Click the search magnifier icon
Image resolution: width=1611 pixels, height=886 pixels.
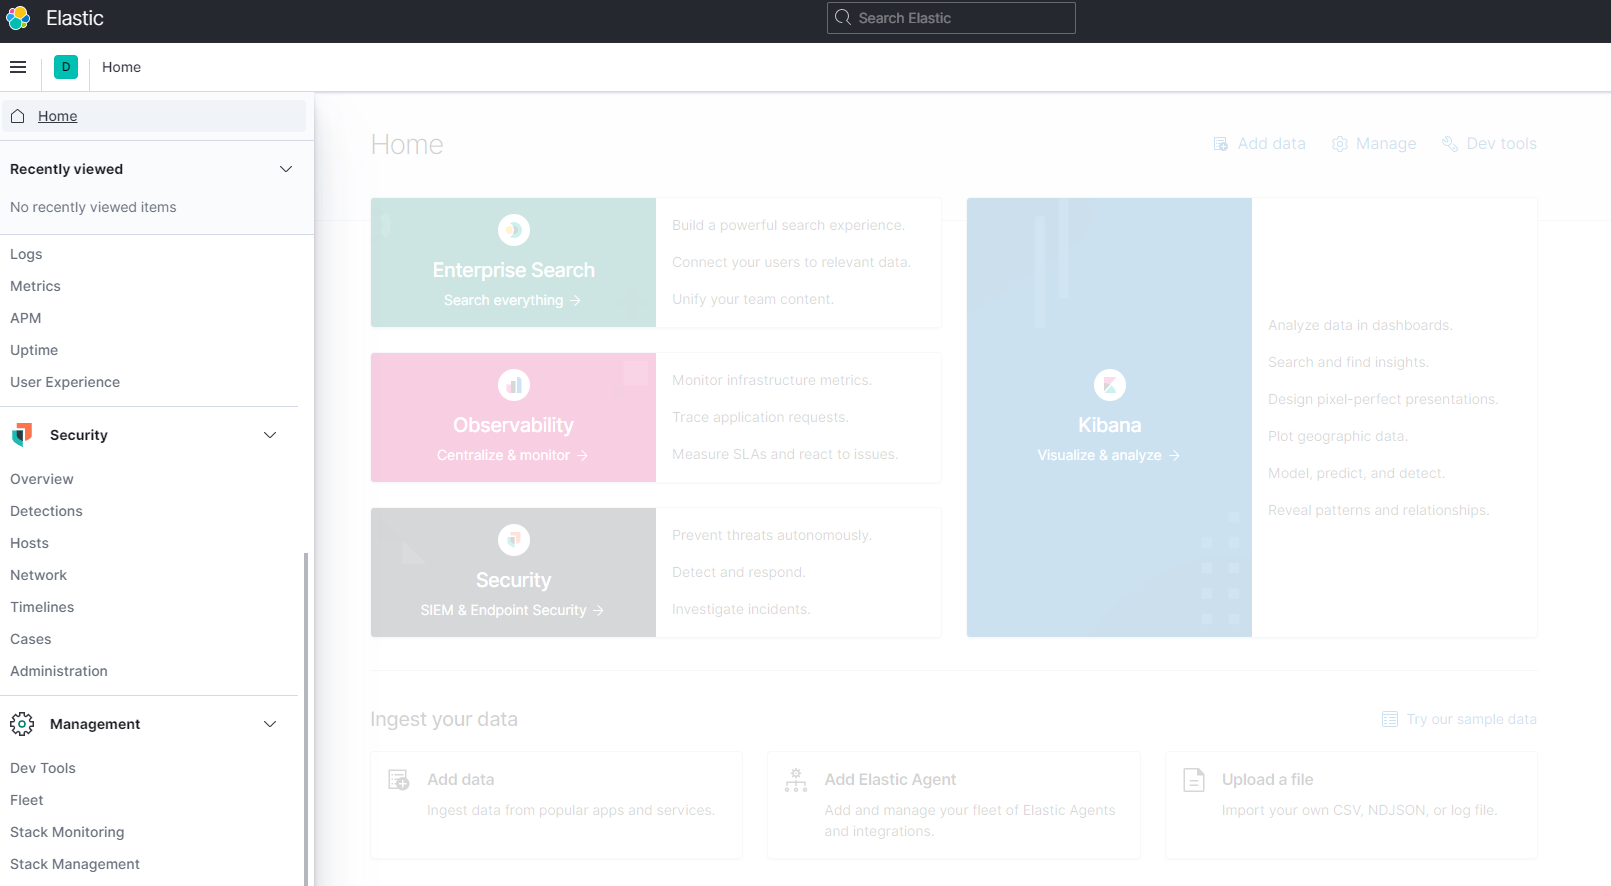843,18
